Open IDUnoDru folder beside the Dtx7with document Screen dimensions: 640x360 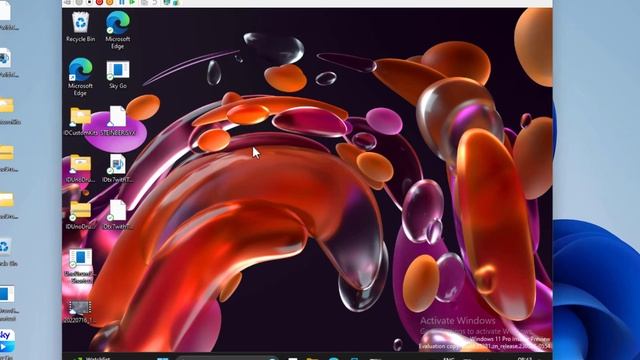[x=80, y=215]
